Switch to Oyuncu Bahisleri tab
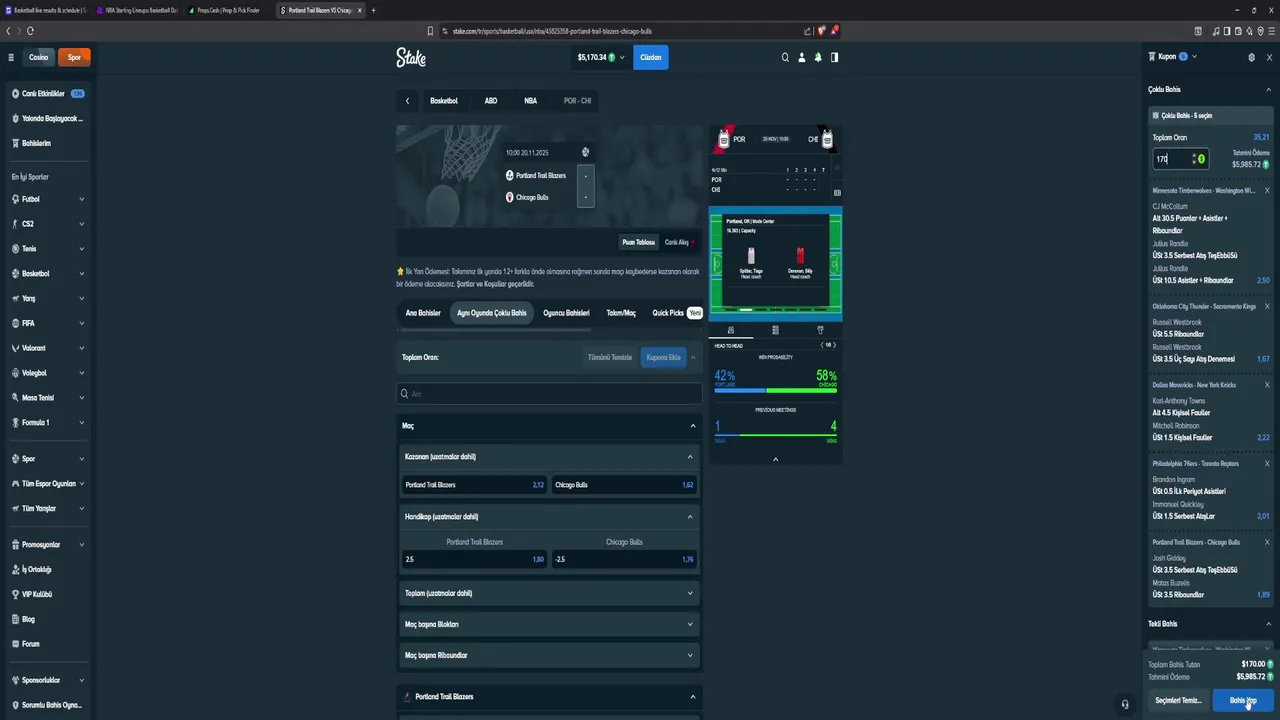1280x720 pixels. pyautogui.click(x=566, y=313)
